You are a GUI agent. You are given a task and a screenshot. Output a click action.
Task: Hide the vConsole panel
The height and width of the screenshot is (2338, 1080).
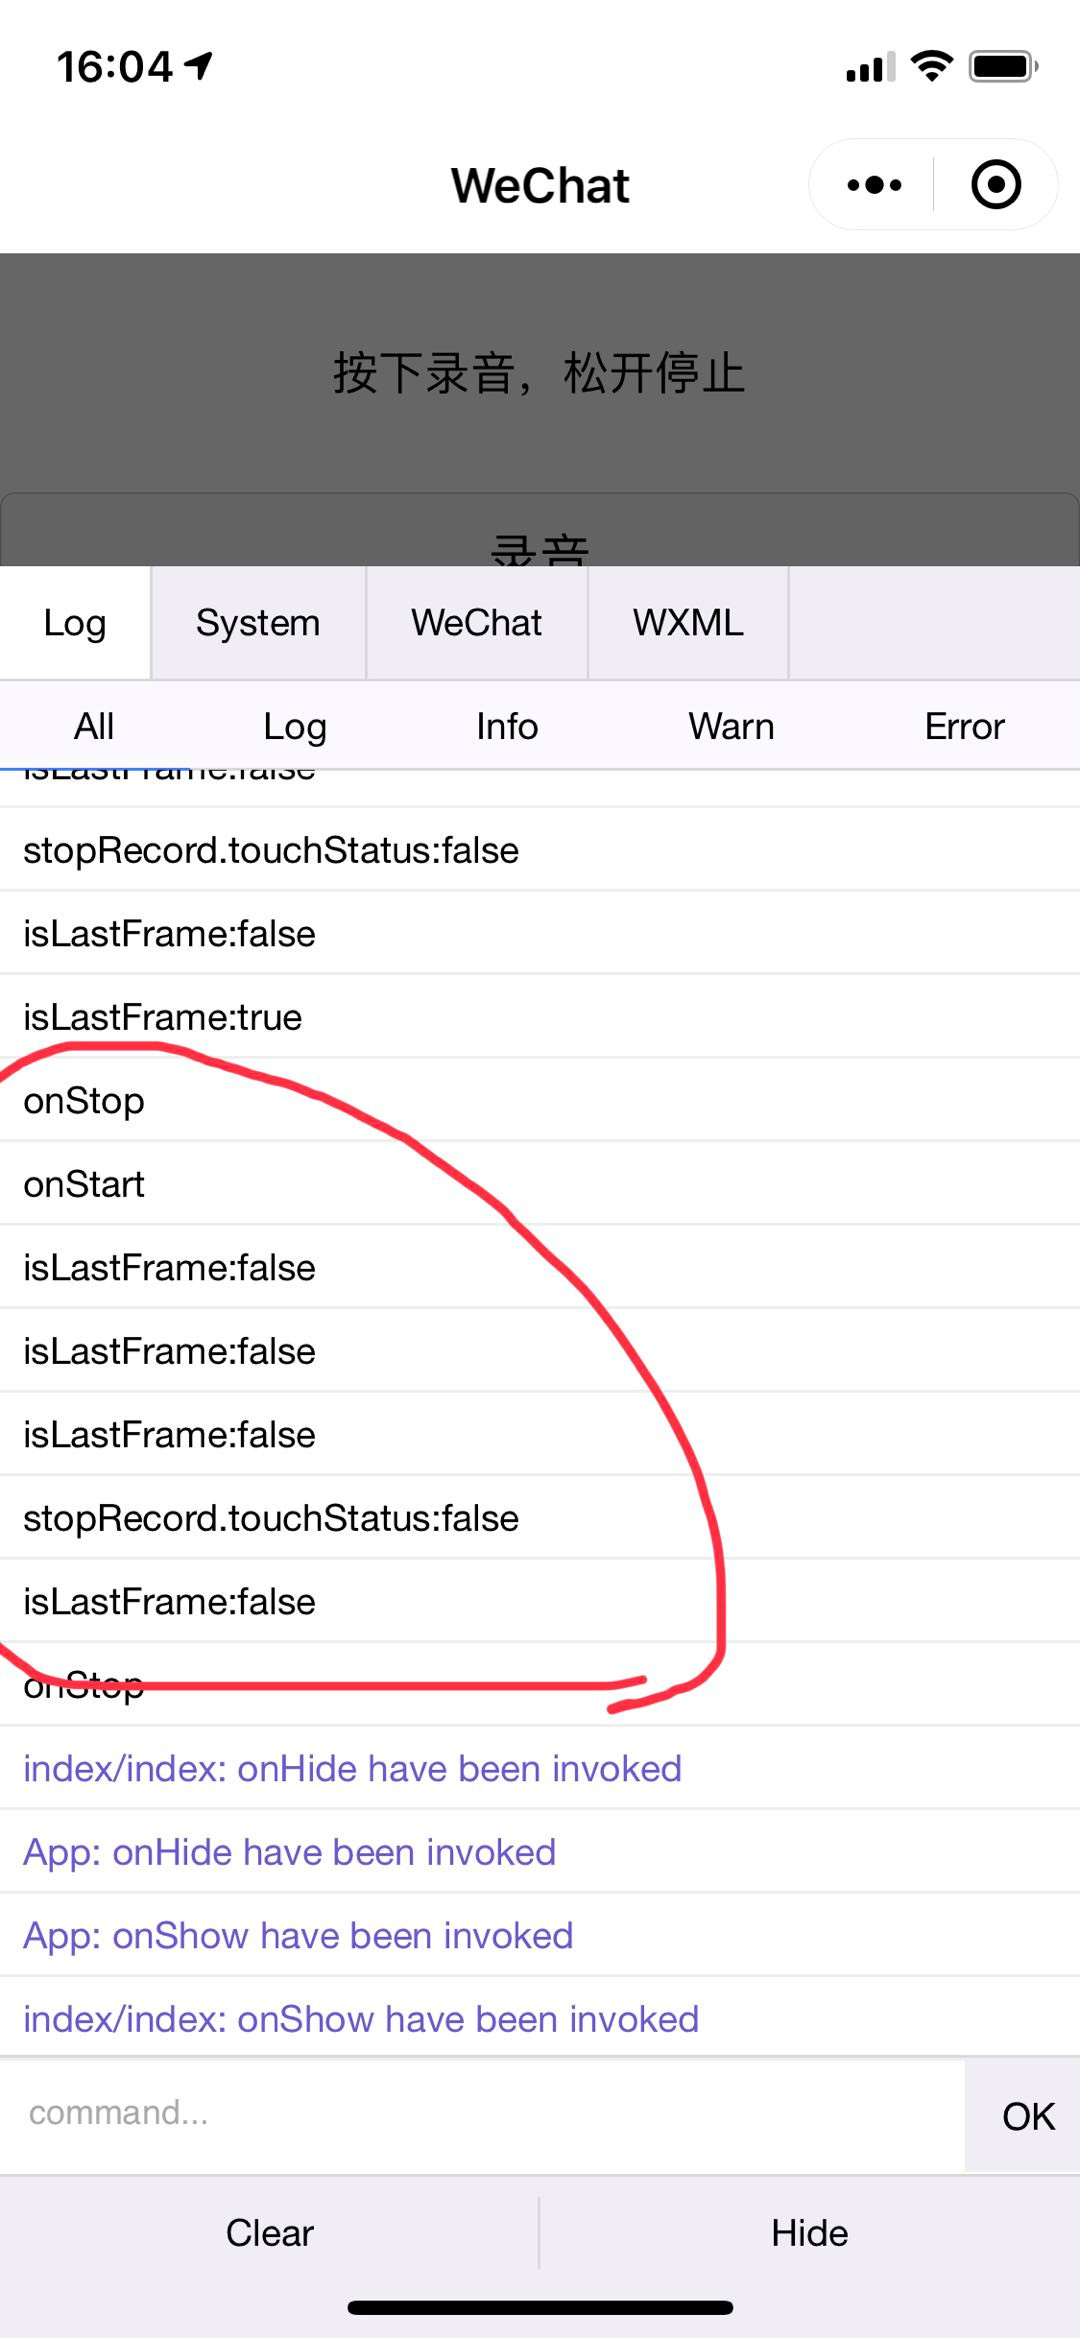tap(810, 2233)
